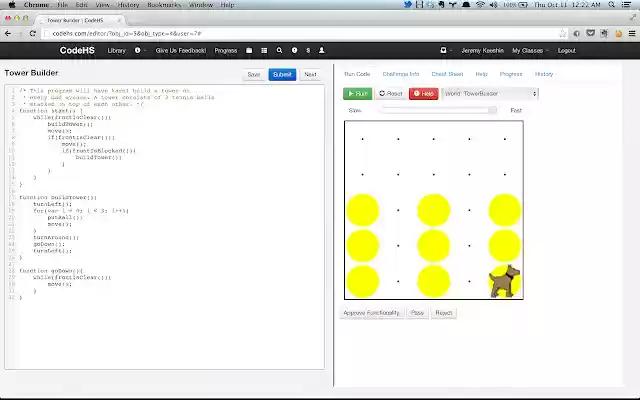
Task: Open the Chrome hamburger menu icon
Action: [x=632, y=33]
